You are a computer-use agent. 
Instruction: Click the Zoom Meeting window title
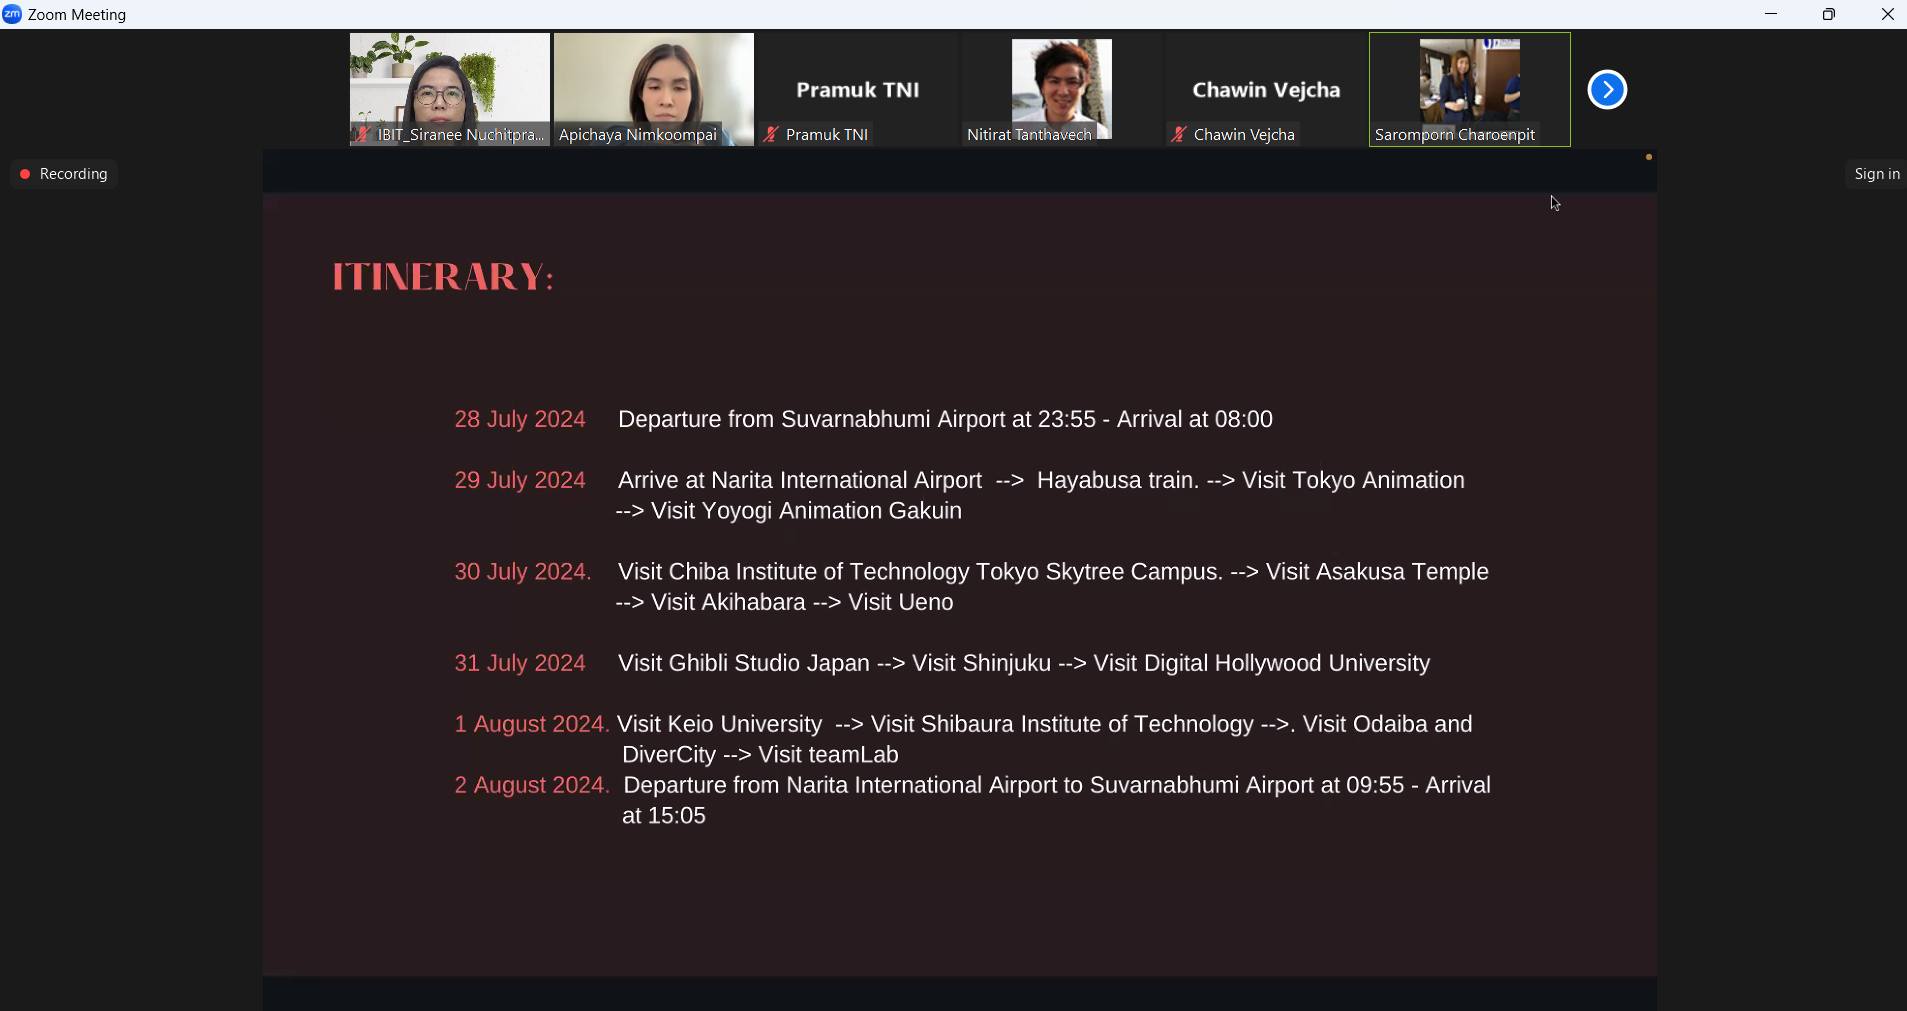click(x=78, y=15)
